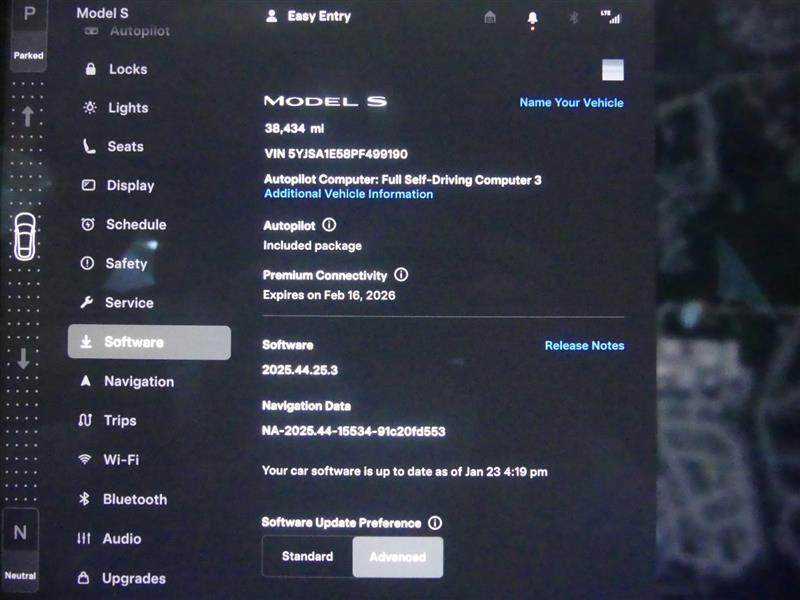Tap the HomeLink garage icon
The image size is (800, 600).
coord(490,17)
